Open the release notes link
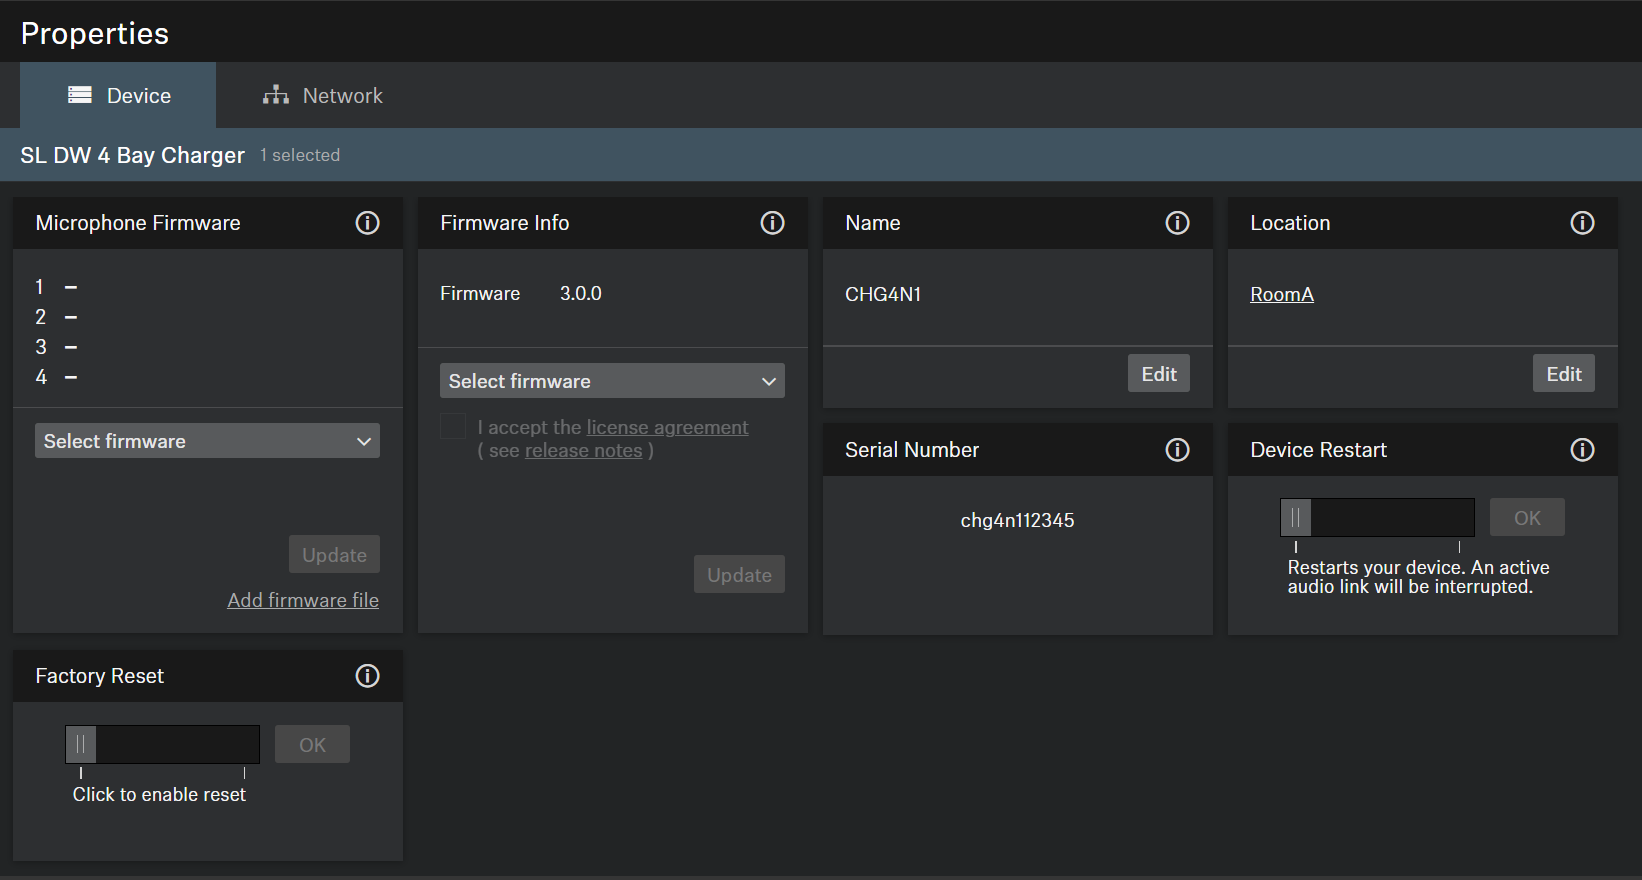Screen dimensions: 1642x880 coord(583,451)
